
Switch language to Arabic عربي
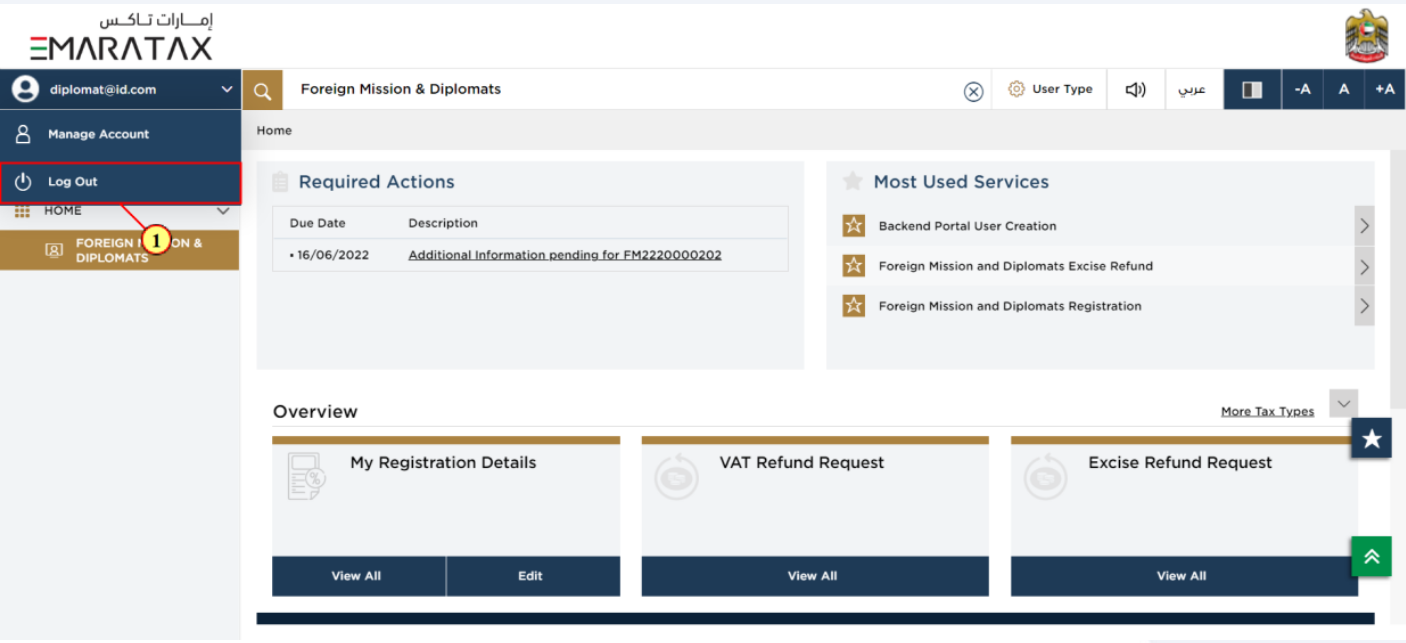[x=1192, y=90]
